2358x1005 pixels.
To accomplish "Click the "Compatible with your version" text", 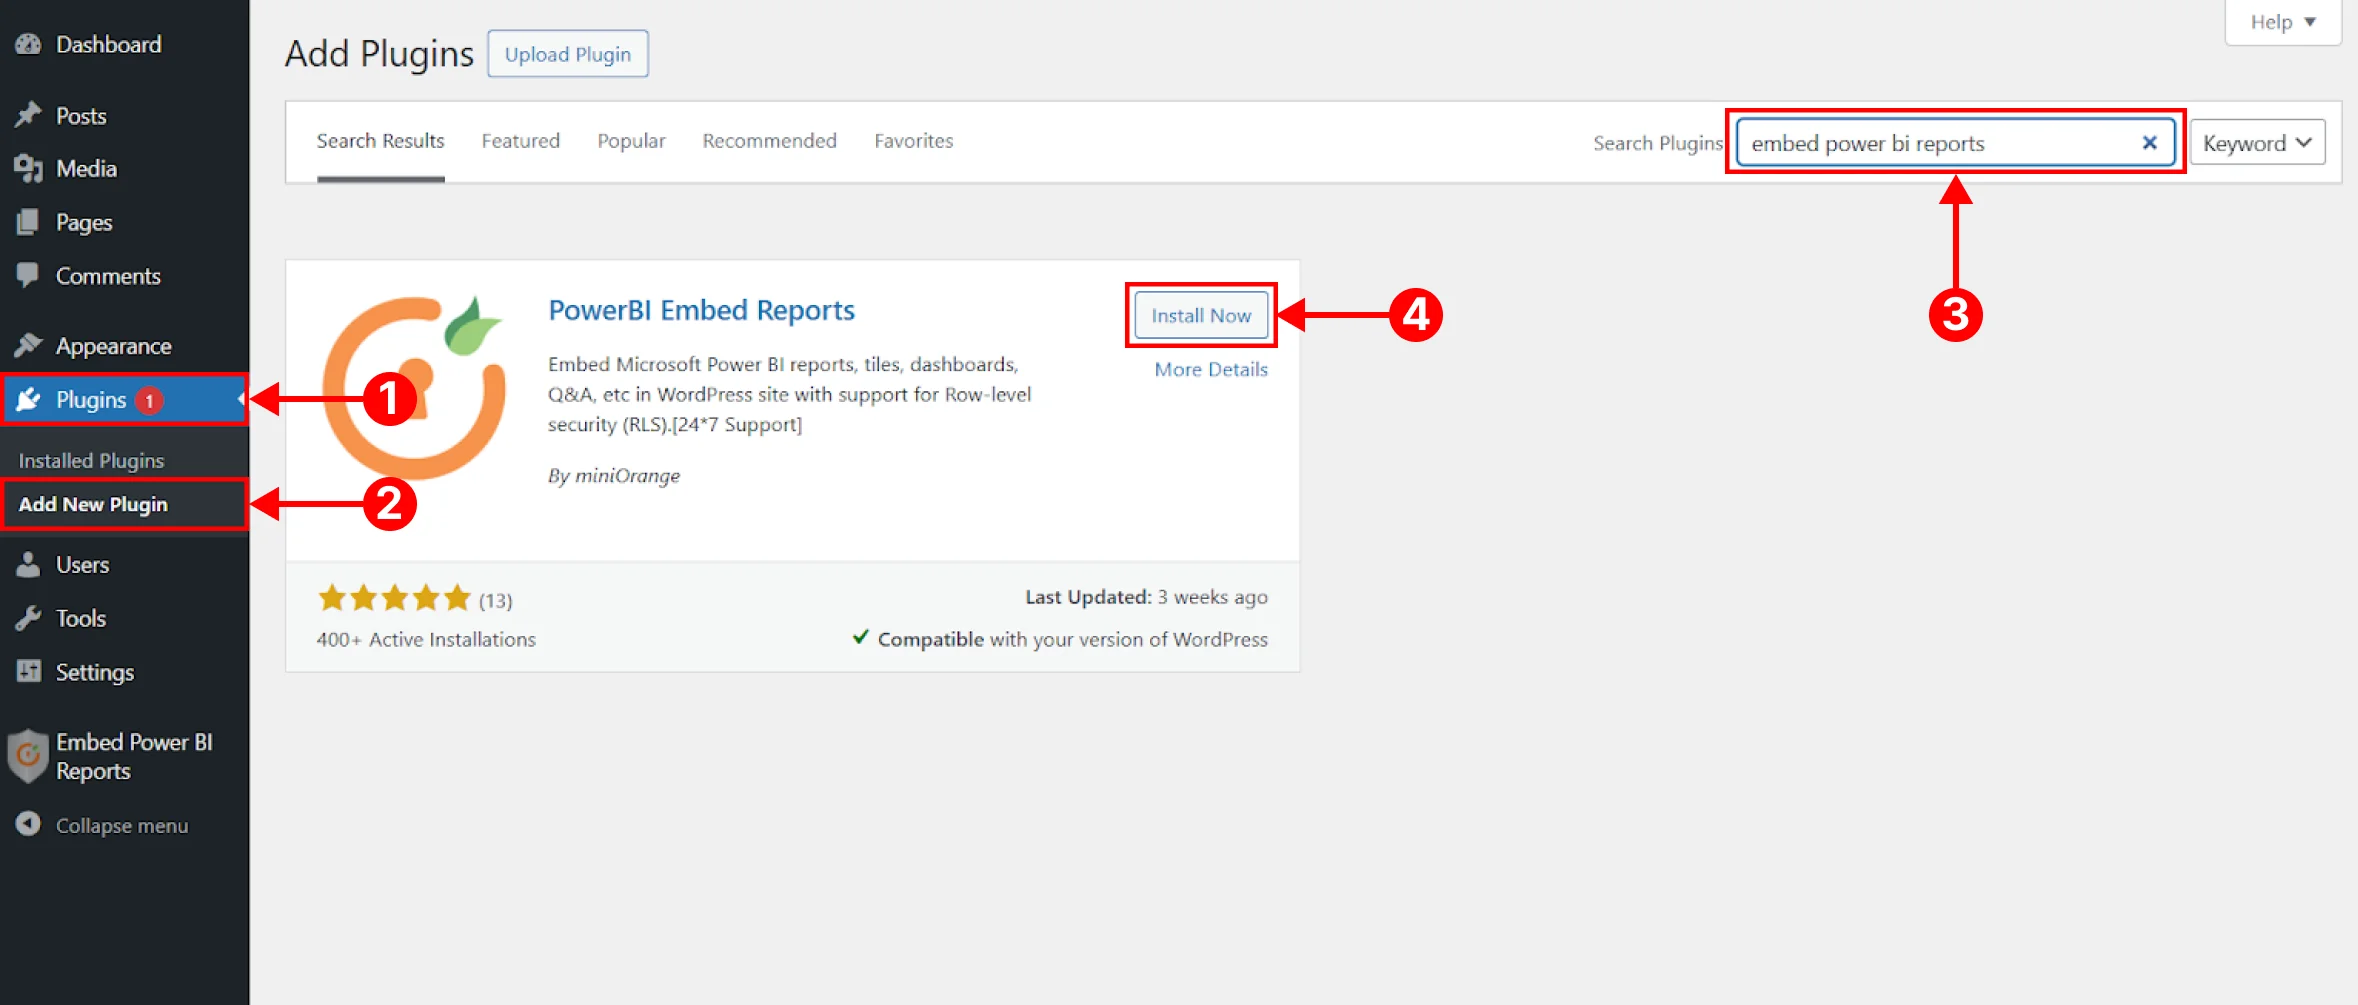I will coord(1072,639).
